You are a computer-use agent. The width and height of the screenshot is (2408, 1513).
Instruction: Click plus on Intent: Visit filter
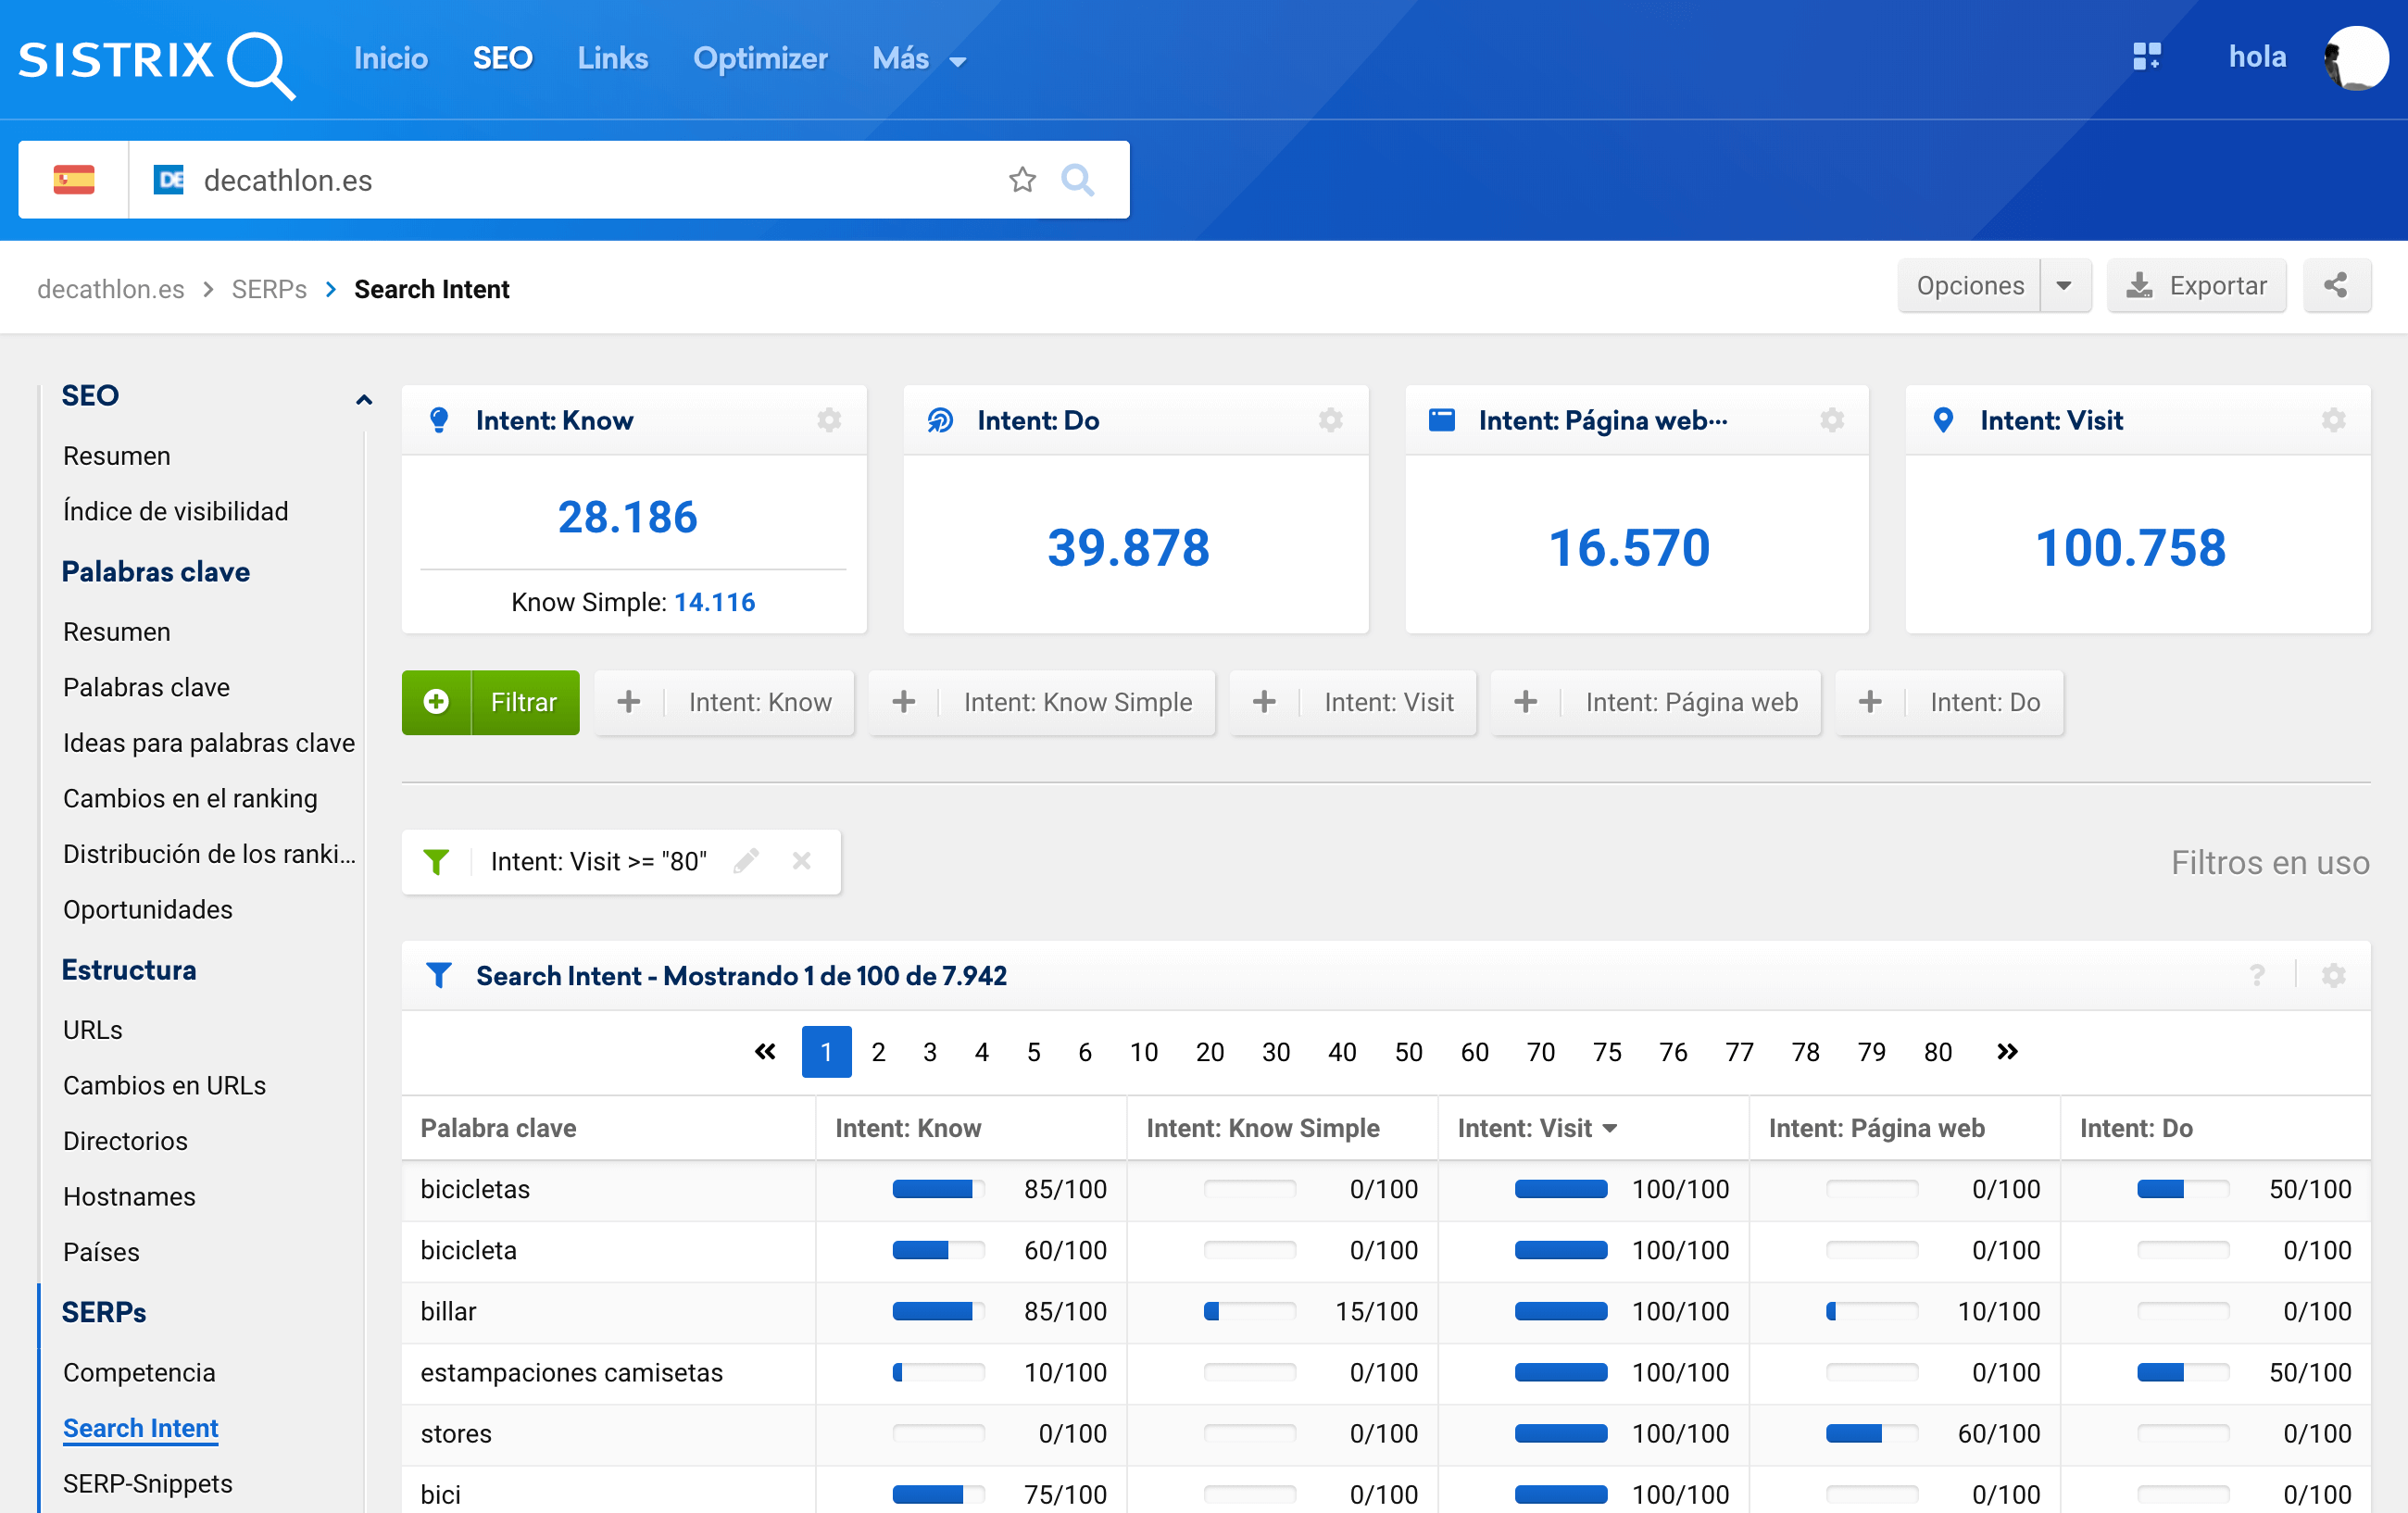point(1263,702)
